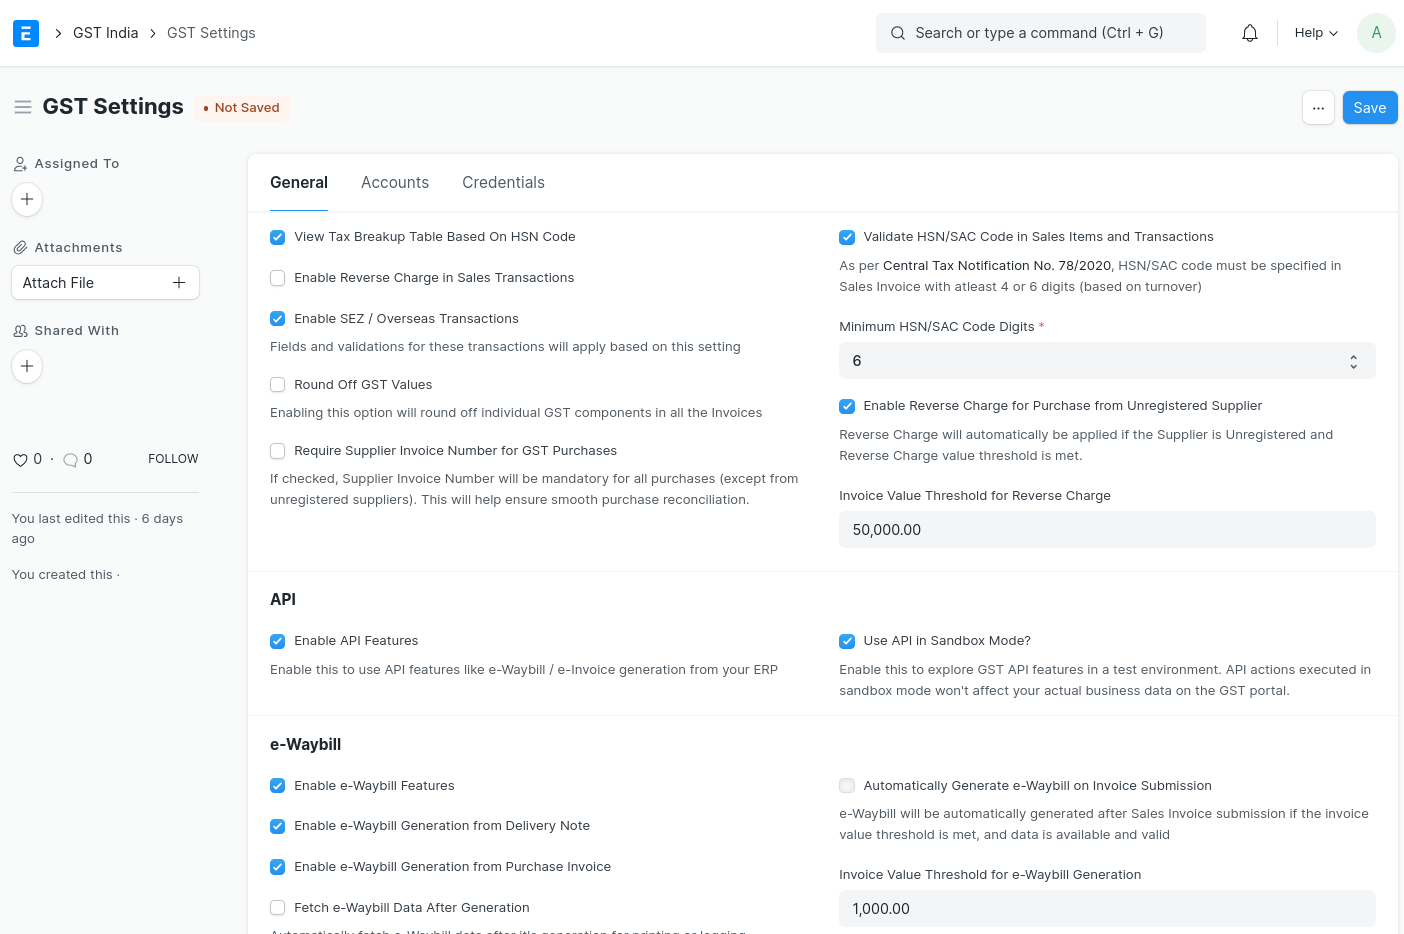Image resolution: width=1404 pixels, height=934 pixels.
Task: Add an assignee with the plus icon
Action: (x=27, y=199)
